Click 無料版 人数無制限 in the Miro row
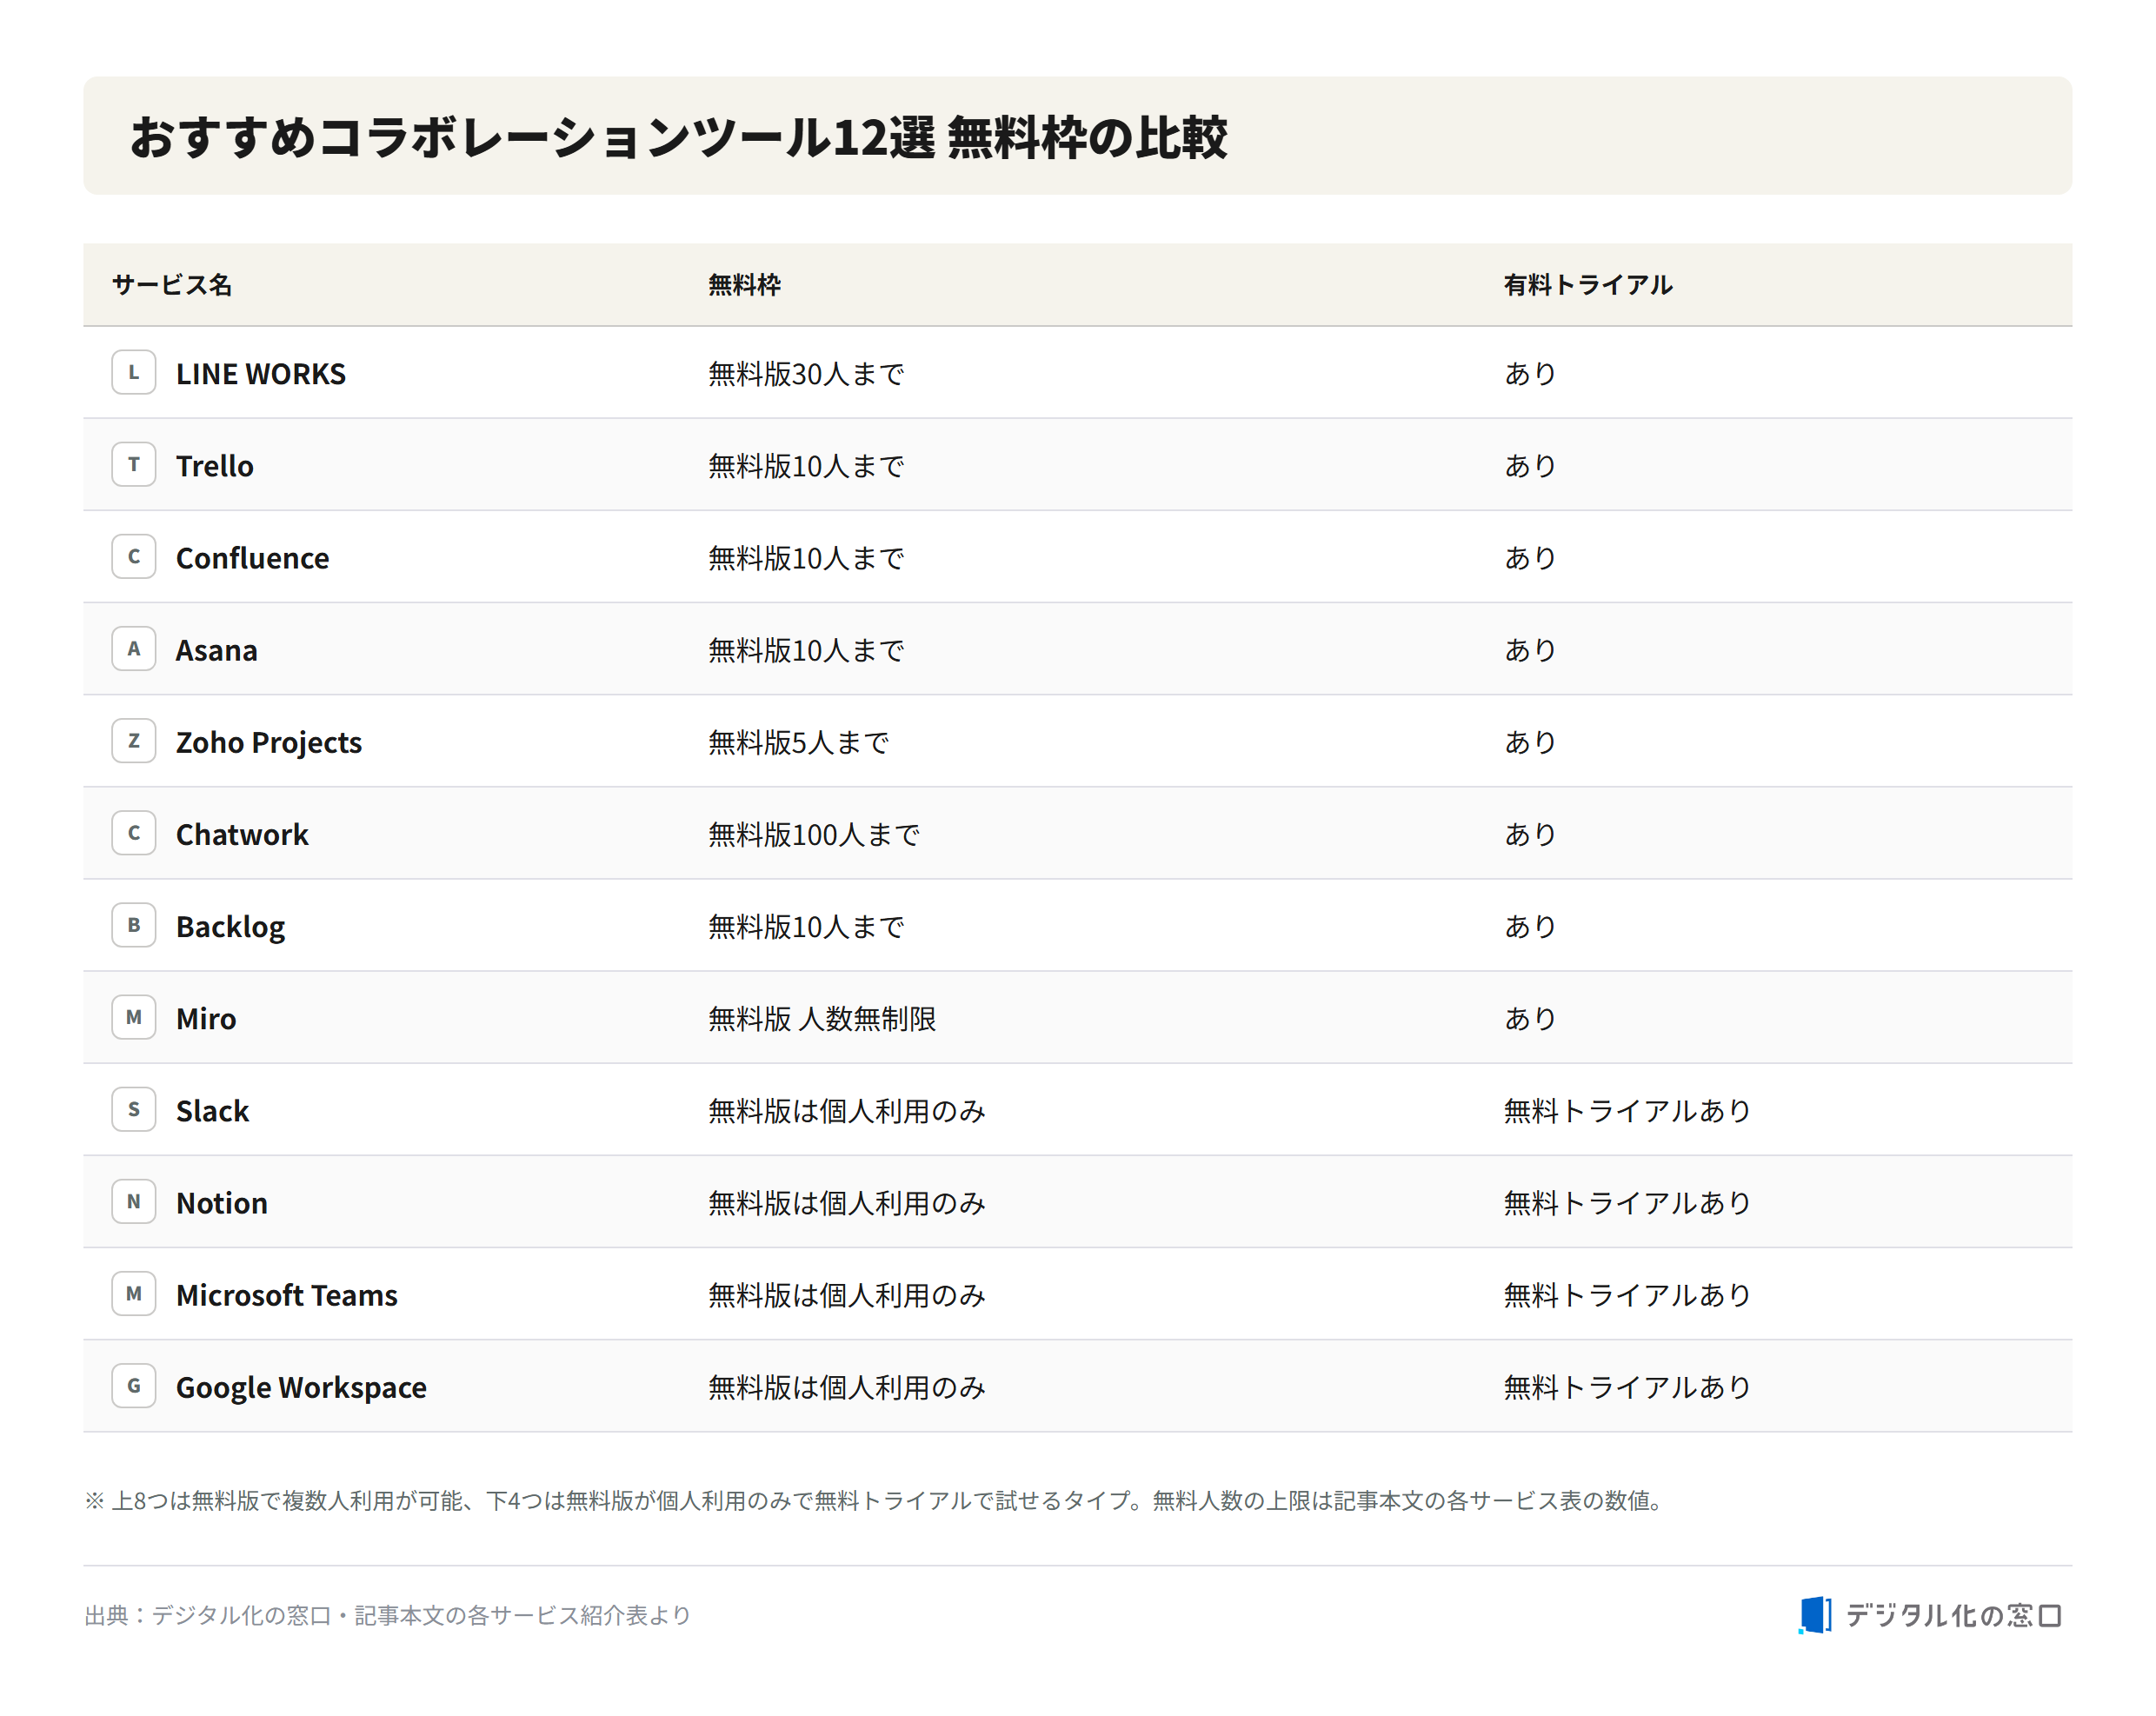Viewport: 2156px width, 1716px height. pos(822,1018)
